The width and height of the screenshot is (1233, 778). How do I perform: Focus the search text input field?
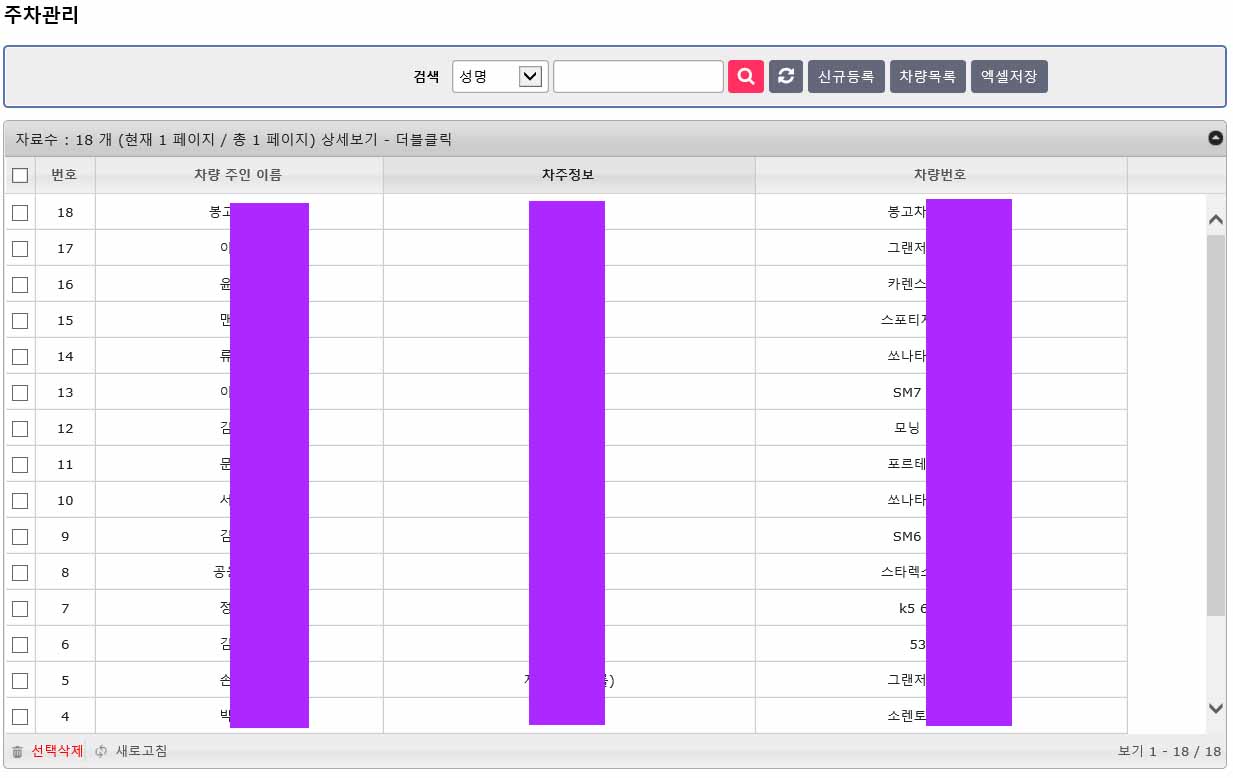638,76
